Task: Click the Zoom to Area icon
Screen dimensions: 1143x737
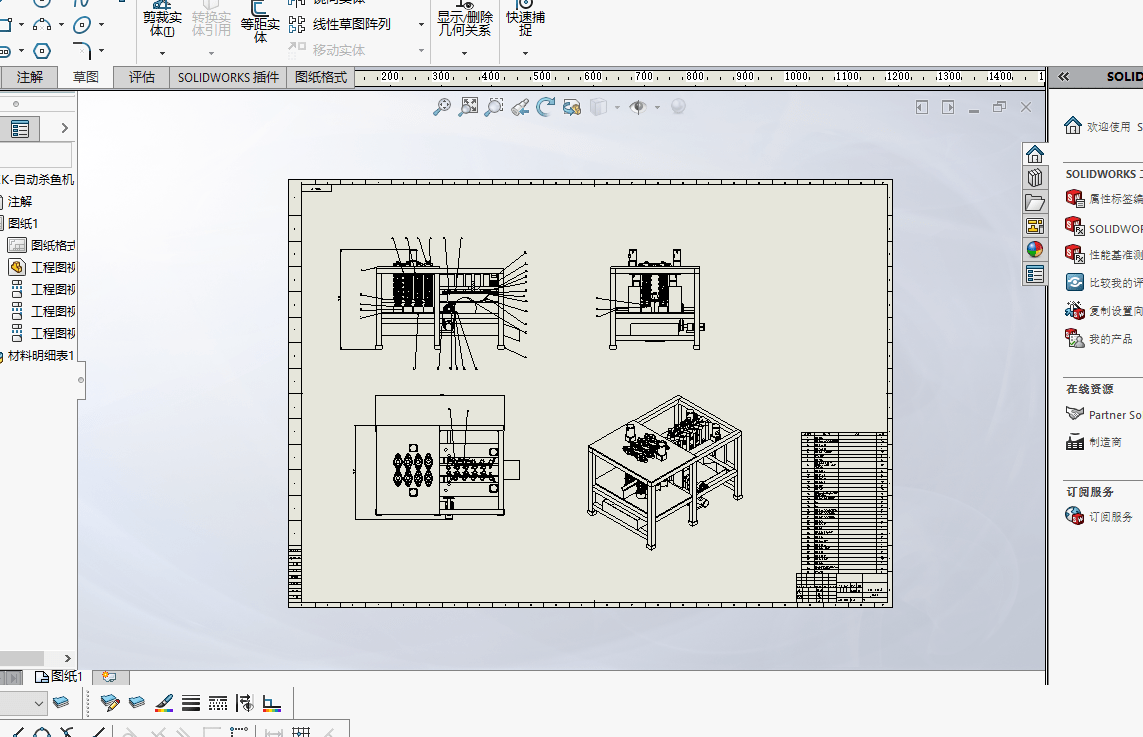Action: [468, 107]
